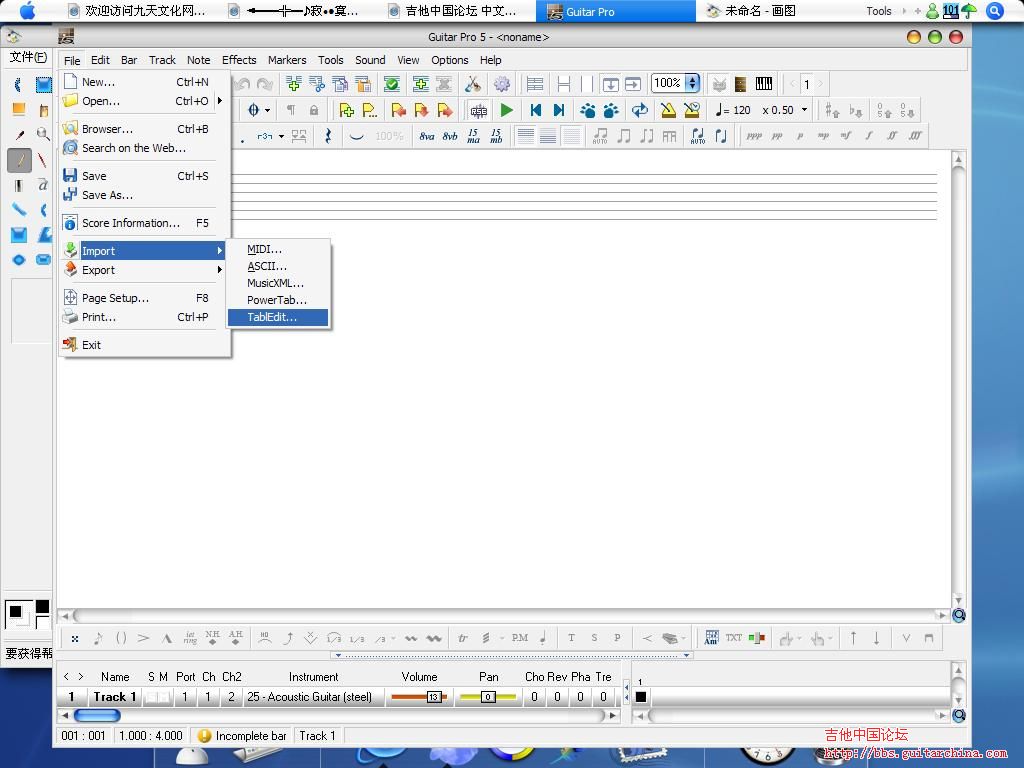Open the x 0.50 speed dropdown arrow
1024x768 pixels.
(x=805, y=110)
